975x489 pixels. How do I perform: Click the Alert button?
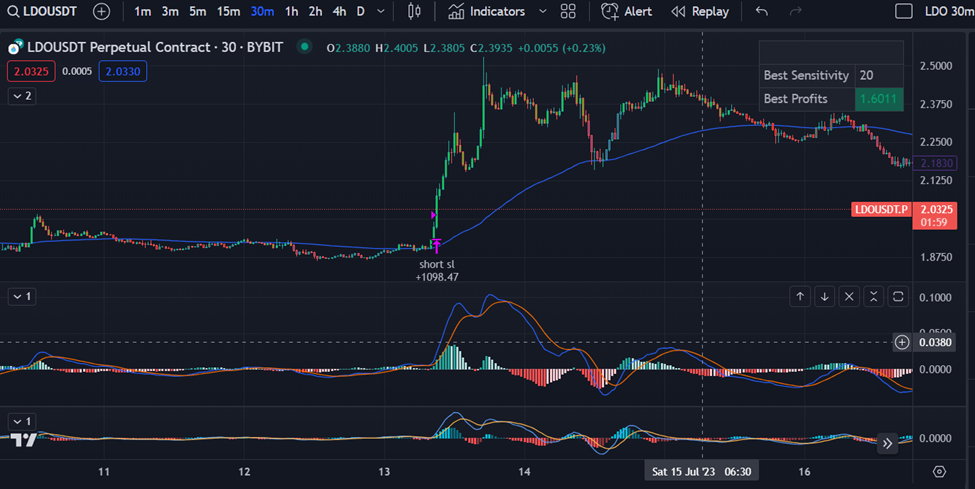[627, 12]
